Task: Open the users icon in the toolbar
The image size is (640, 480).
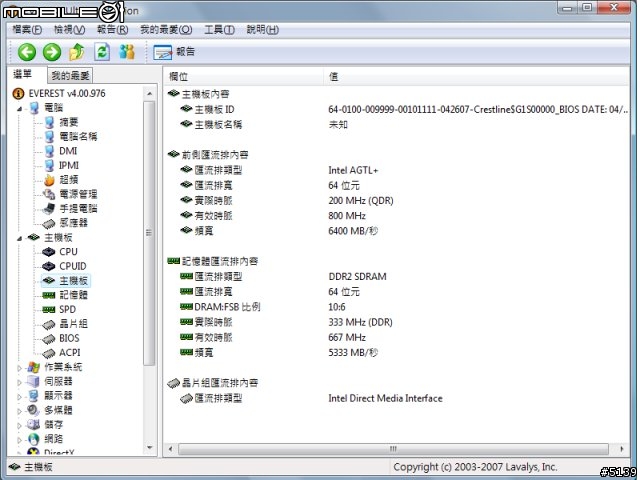Action: point(127,52)
